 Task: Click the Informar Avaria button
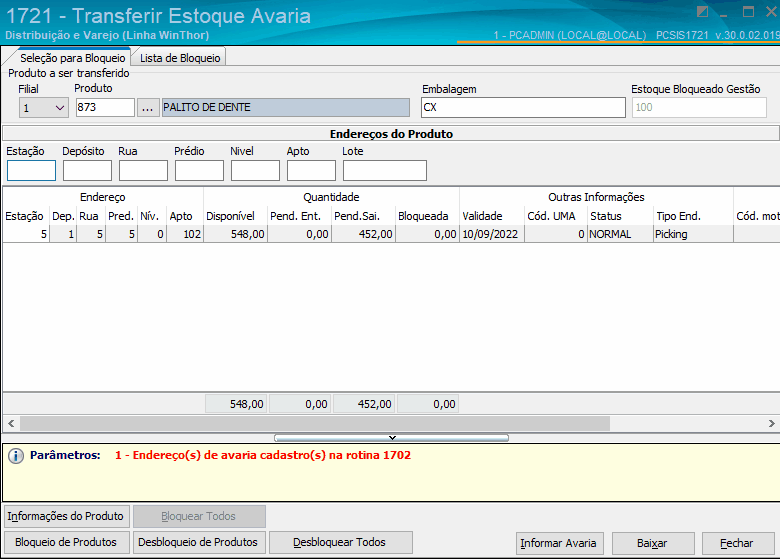click(x=560, y=543)
